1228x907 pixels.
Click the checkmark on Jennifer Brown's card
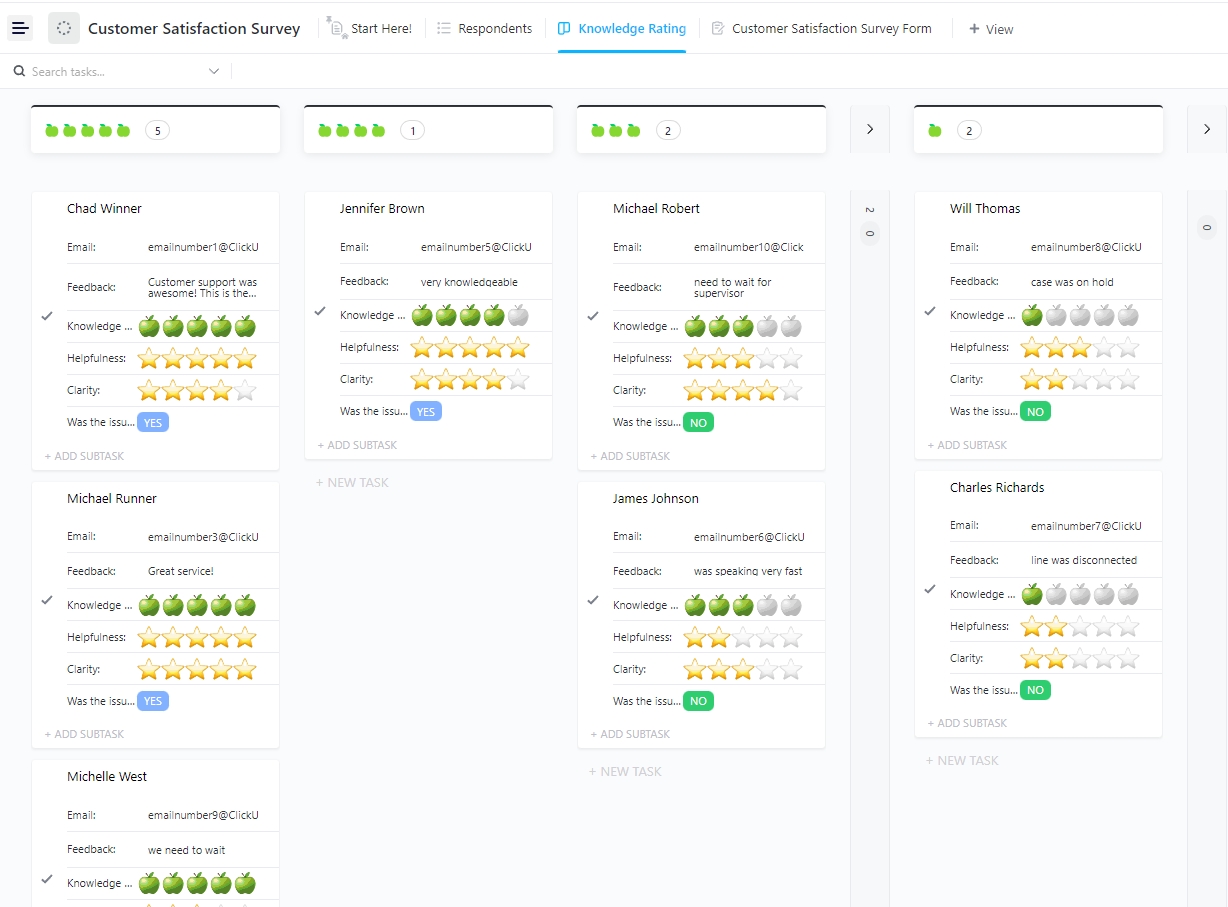point(320,311)
